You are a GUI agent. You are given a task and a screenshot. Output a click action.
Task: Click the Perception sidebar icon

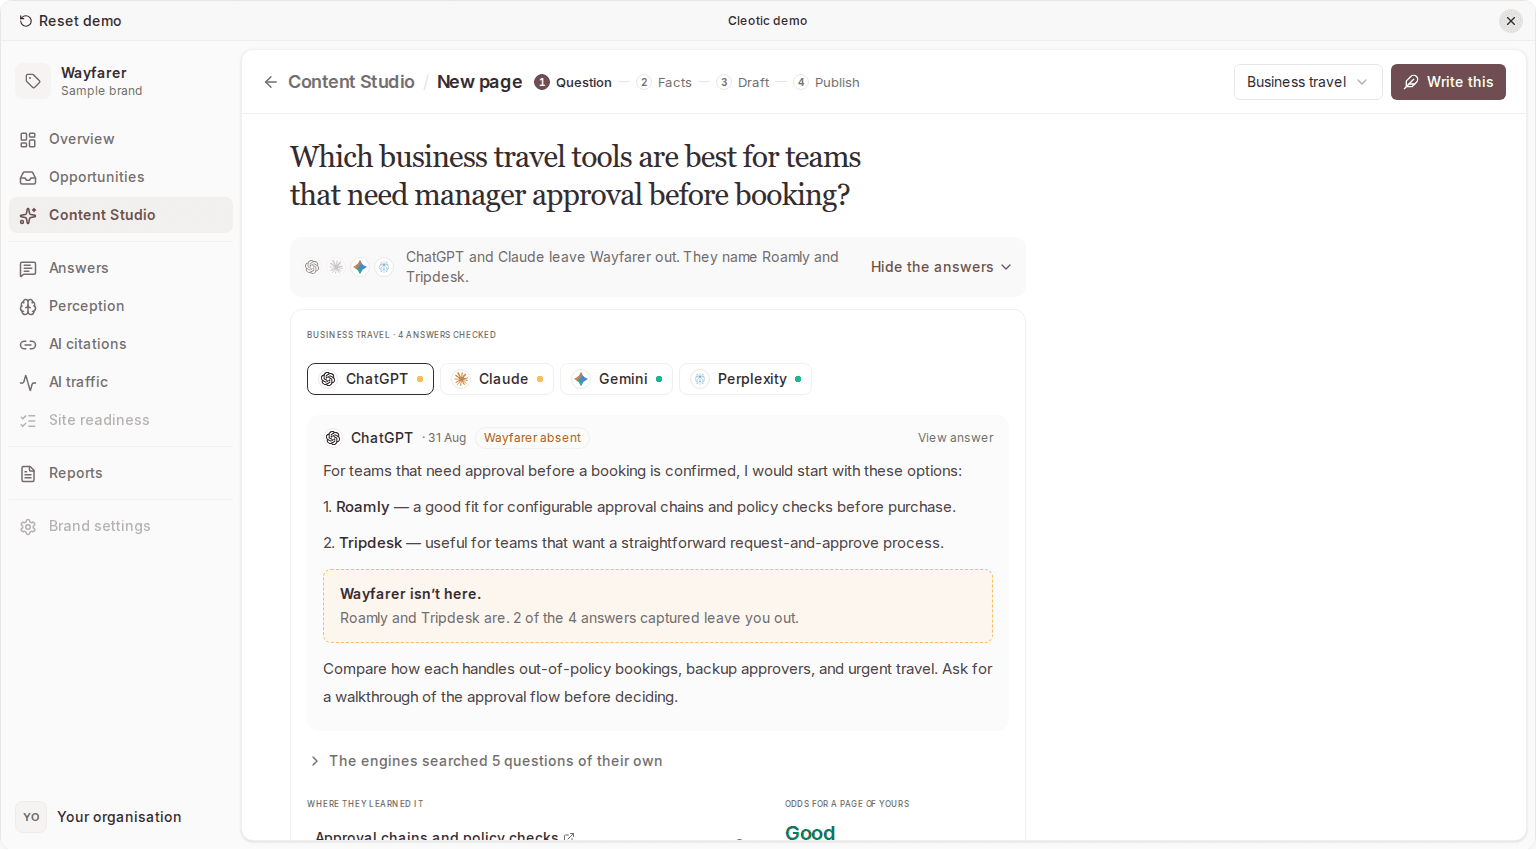click(28, 307)
